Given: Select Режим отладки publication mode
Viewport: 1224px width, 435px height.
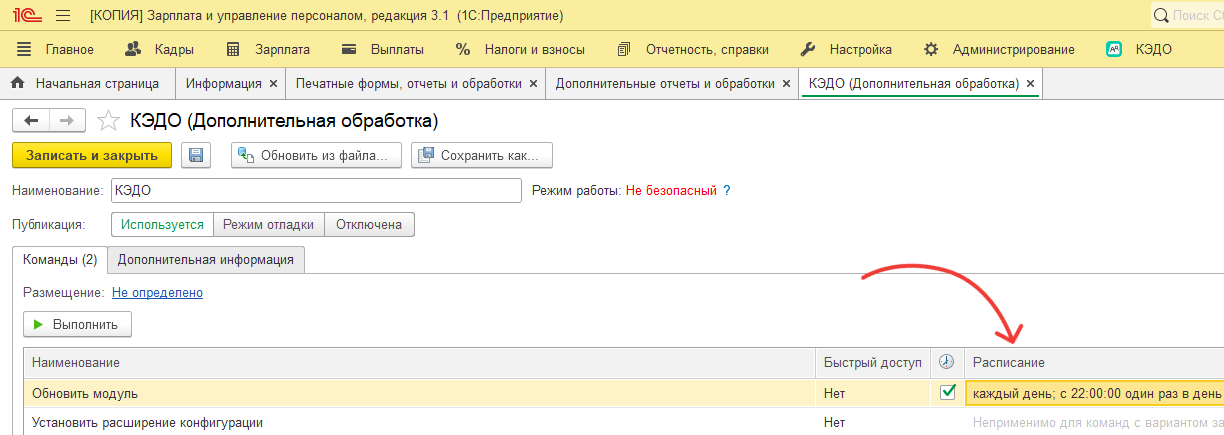Looking at the screenshot, I should click(x=269, y=225).
